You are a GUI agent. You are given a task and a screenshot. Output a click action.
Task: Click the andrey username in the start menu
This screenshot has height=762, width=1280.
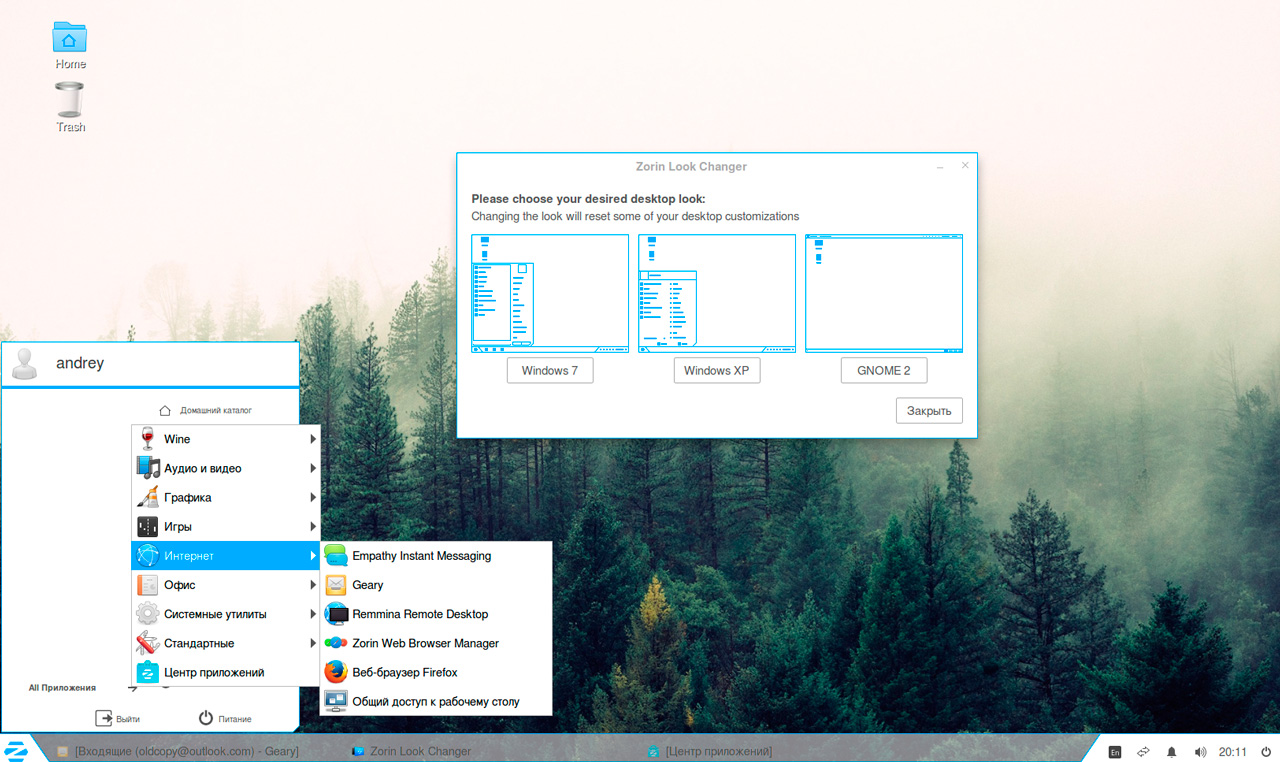click(80, 364)
